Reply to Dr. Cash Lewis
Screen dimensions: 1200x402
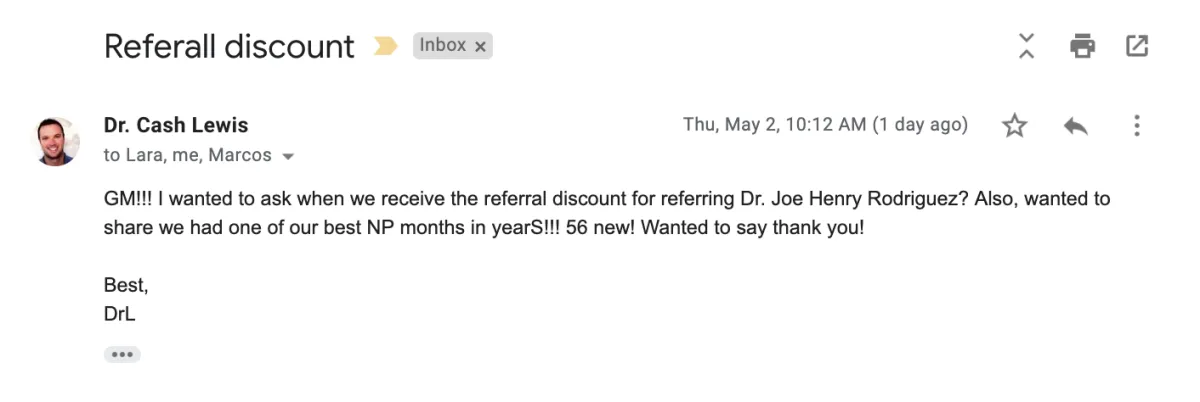tap(1076, 126)
